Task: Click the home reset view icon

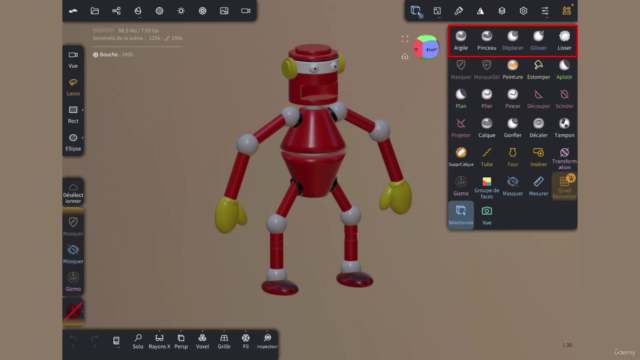Action: pyautogui.click(x=404, y=57)
